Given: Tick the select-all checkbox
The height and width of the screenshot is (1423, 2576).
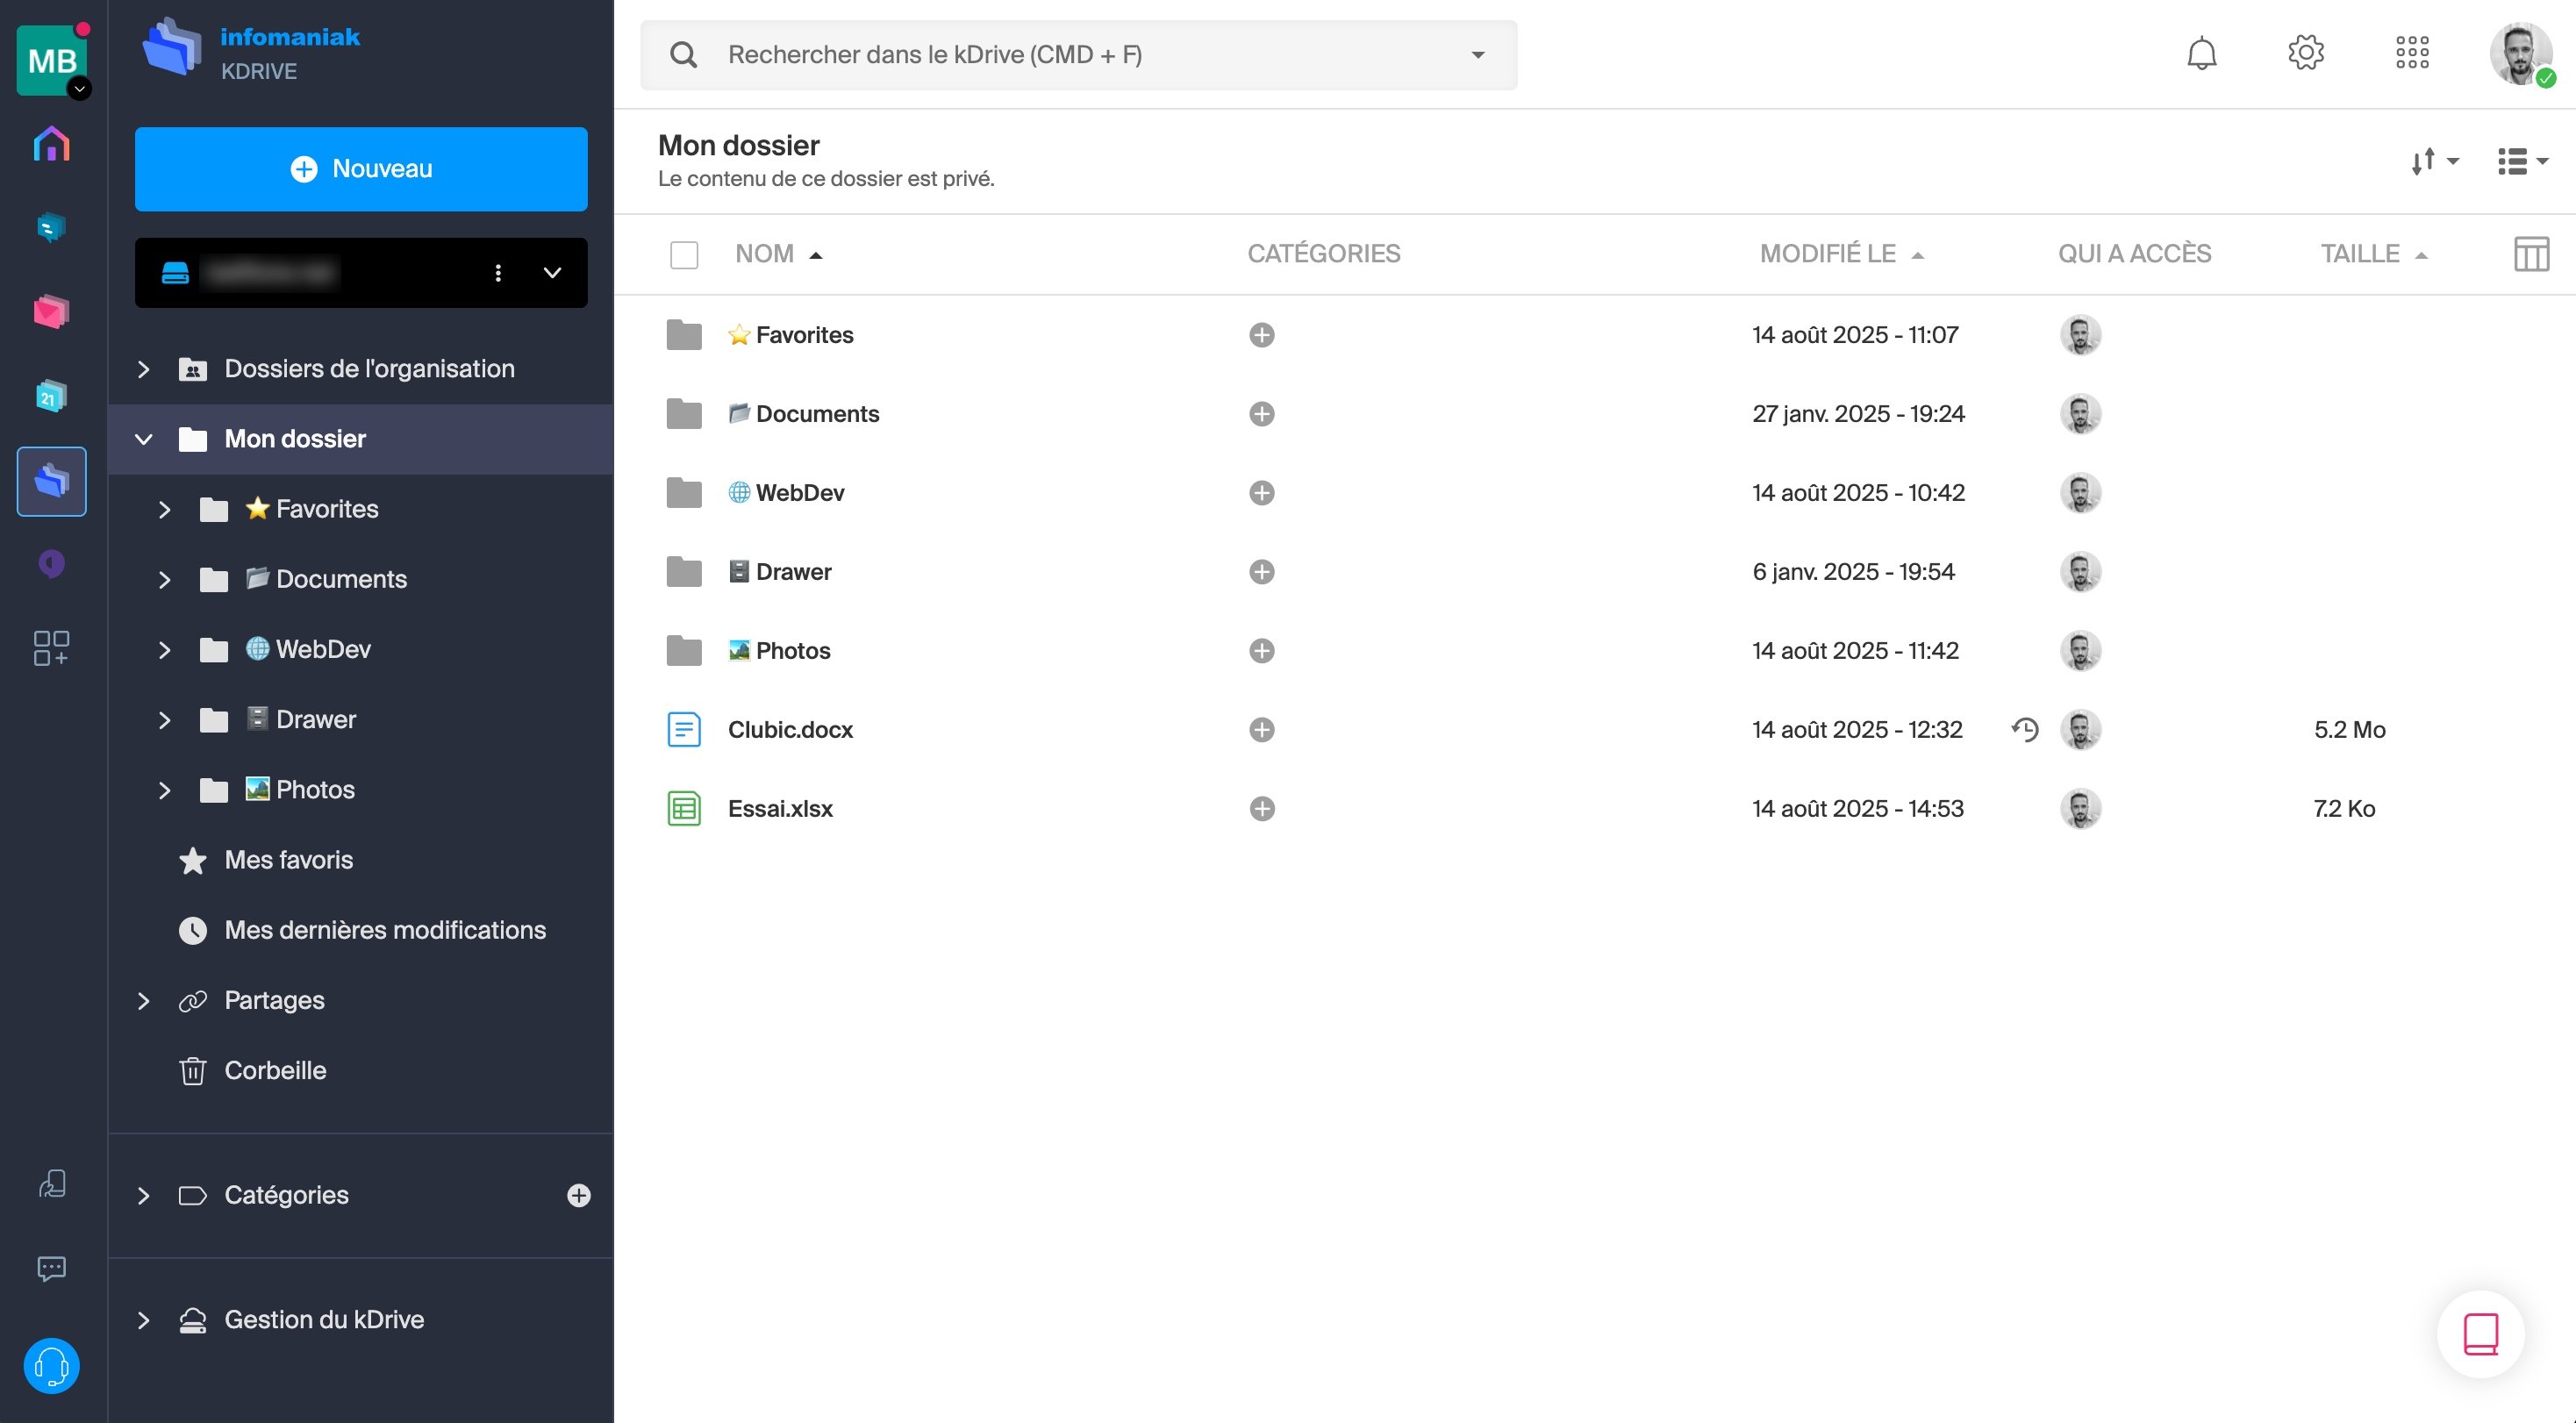Looking at the screenshot, I should 684,255.
